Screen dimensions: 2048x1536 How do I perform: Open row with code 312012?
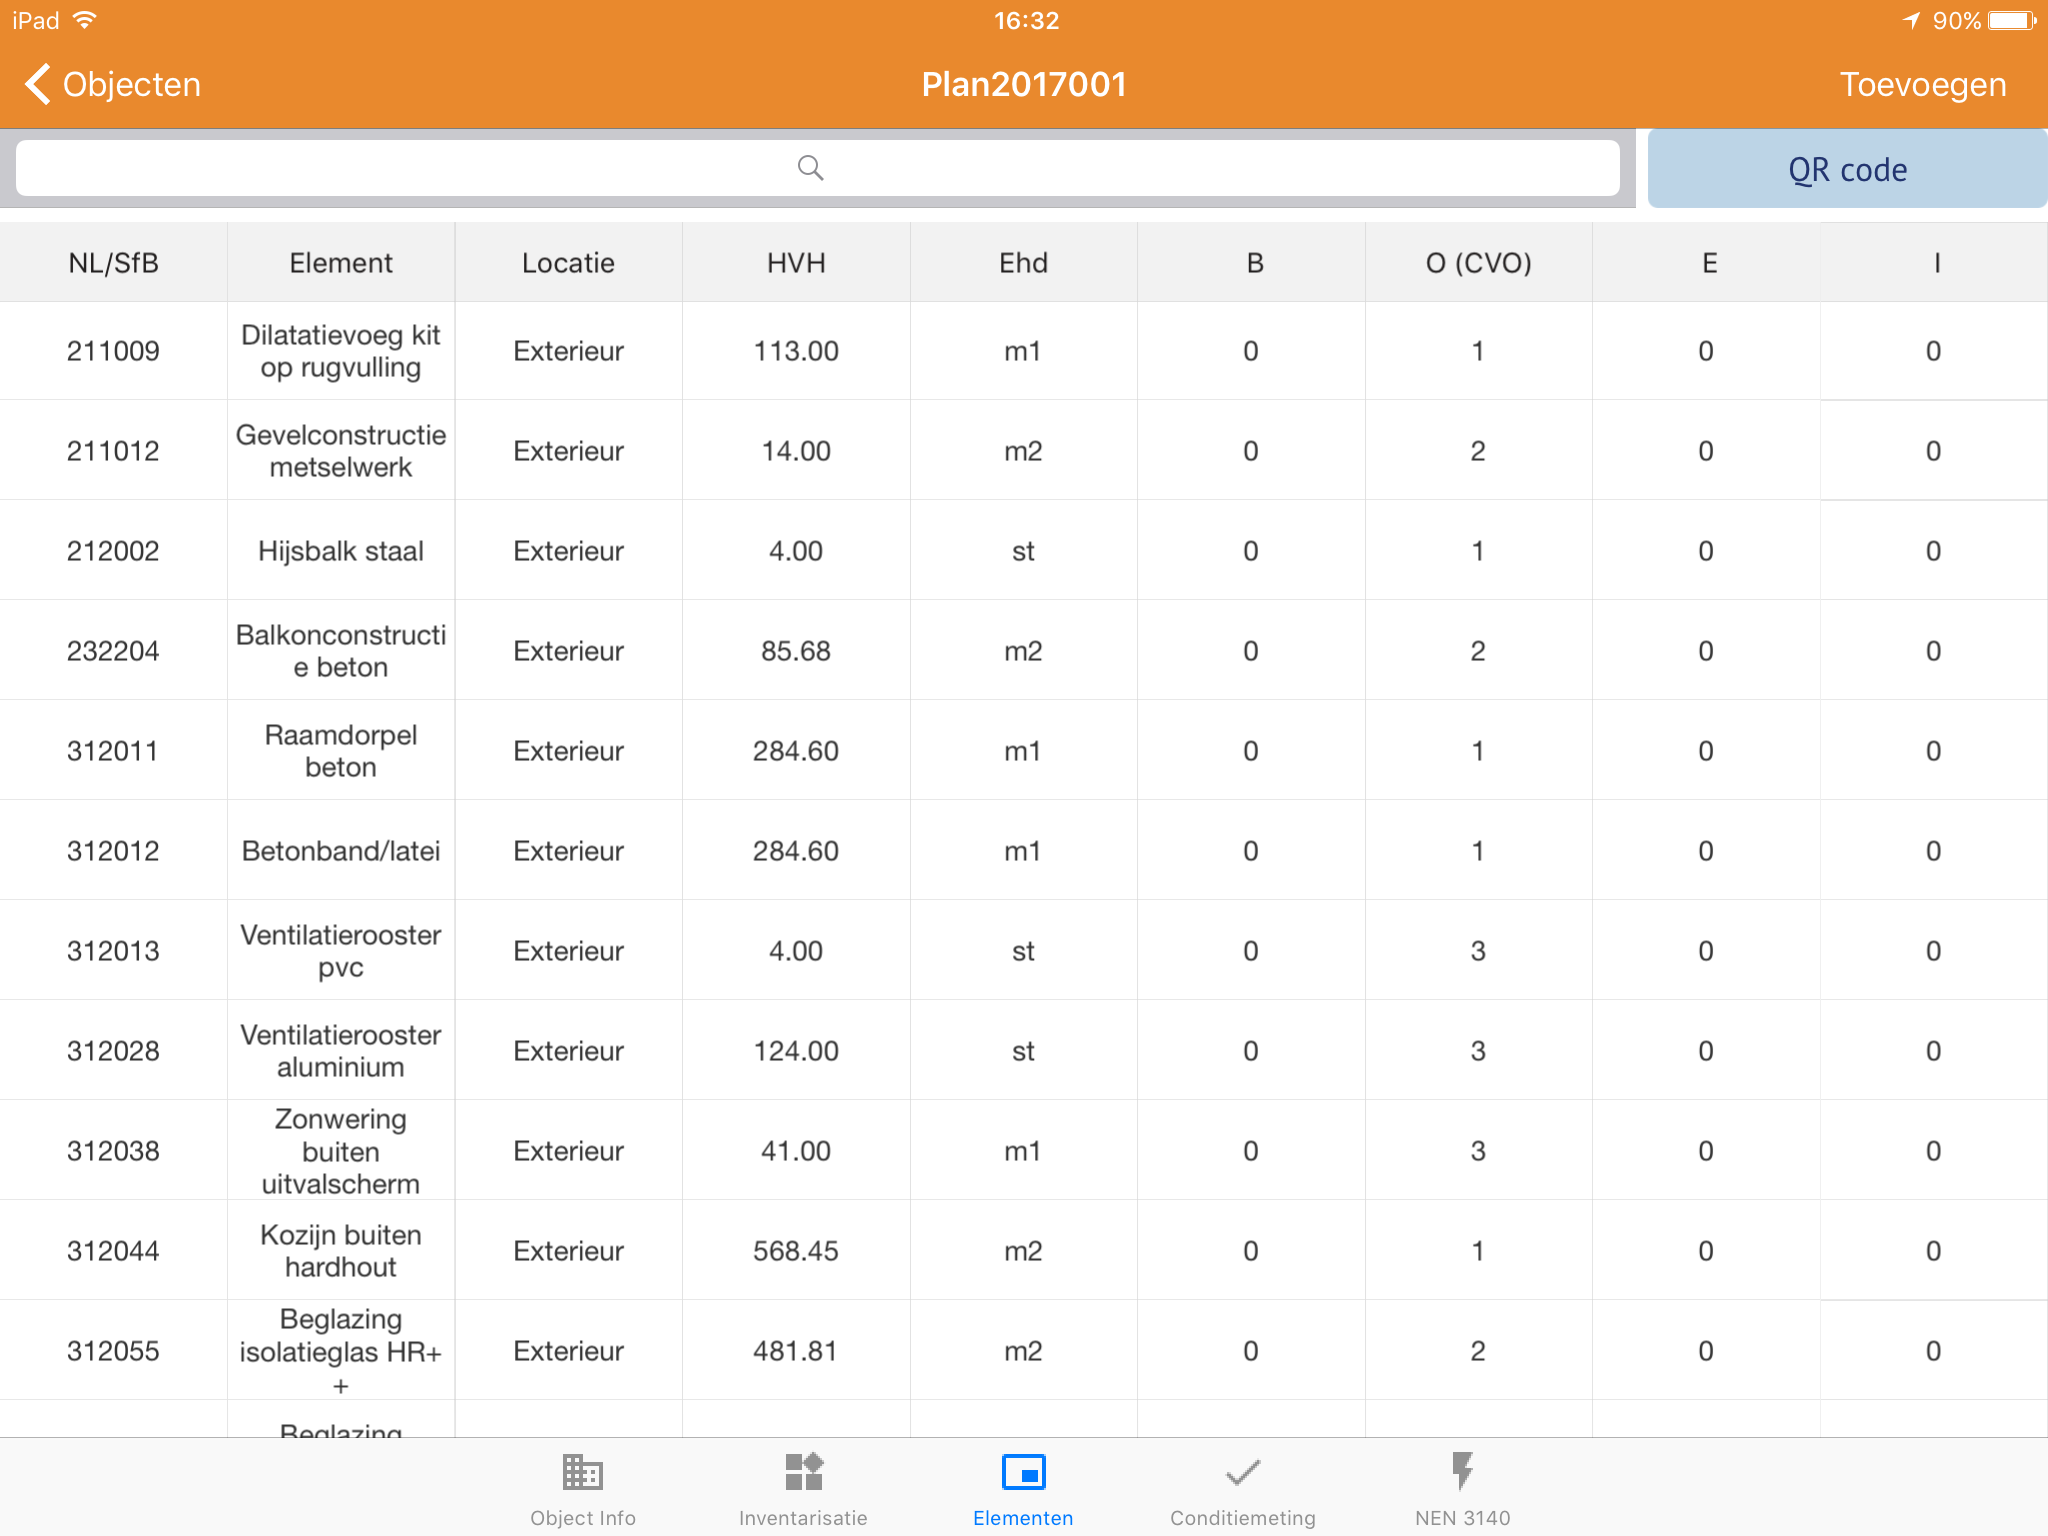coord(113,851)
